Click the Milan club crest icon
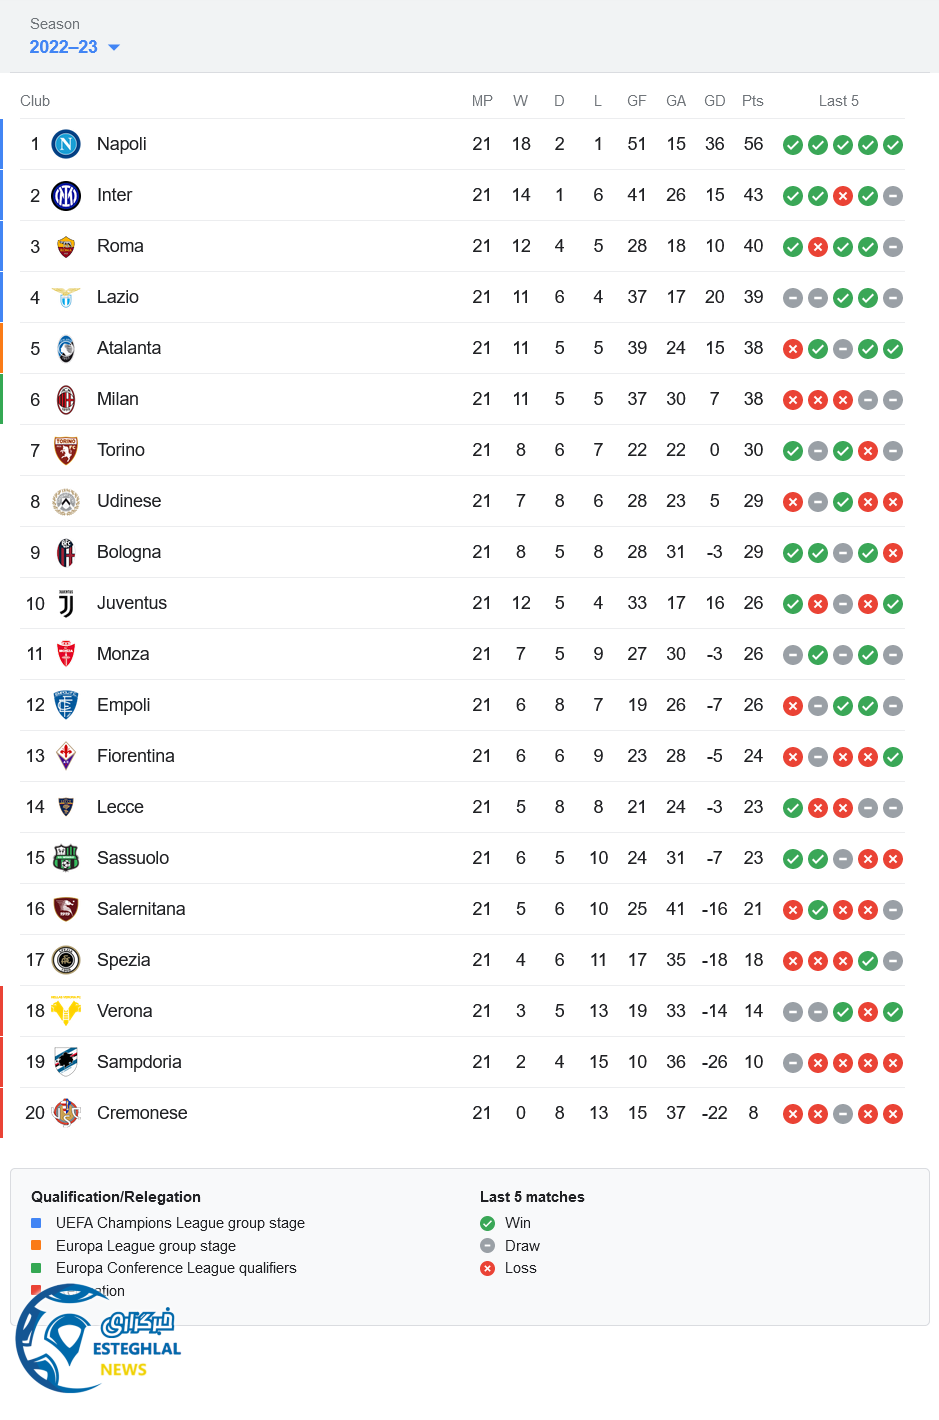 tap(66, 399)
